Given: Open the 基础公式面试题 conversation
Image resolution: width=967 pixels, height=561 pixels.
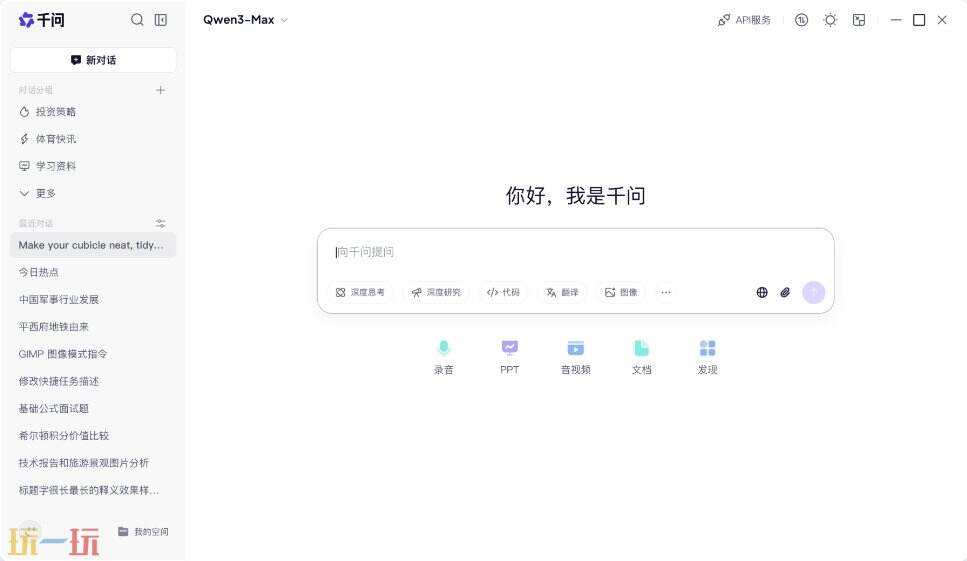Looking at the screenshot, I should click(93, 408).
